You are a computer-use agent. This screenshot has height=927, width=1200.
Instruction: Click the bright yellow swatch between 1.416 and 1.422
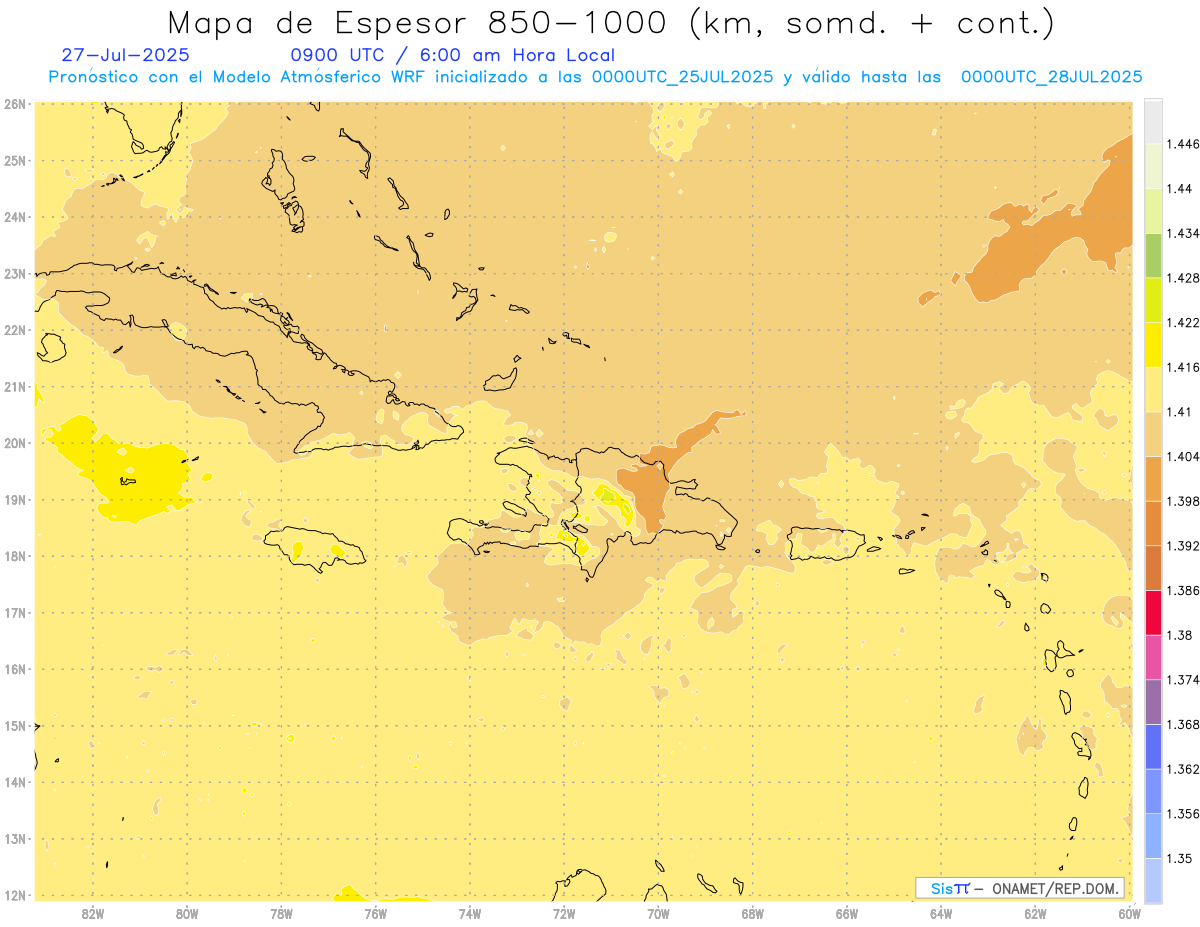[x=1153, y=344]
